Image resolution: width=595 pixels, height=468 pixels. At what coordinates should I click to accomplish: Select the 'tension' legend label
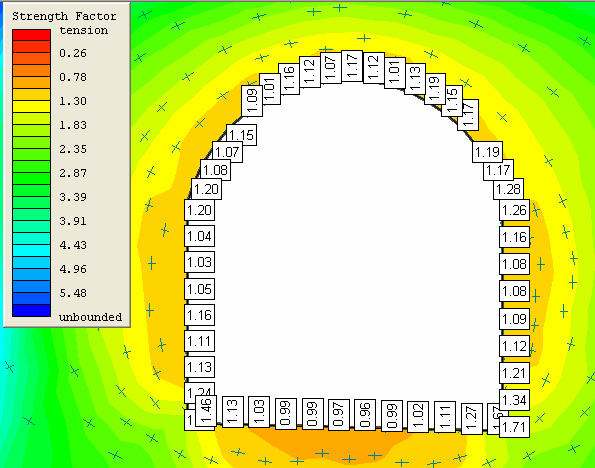pos(83,30)
